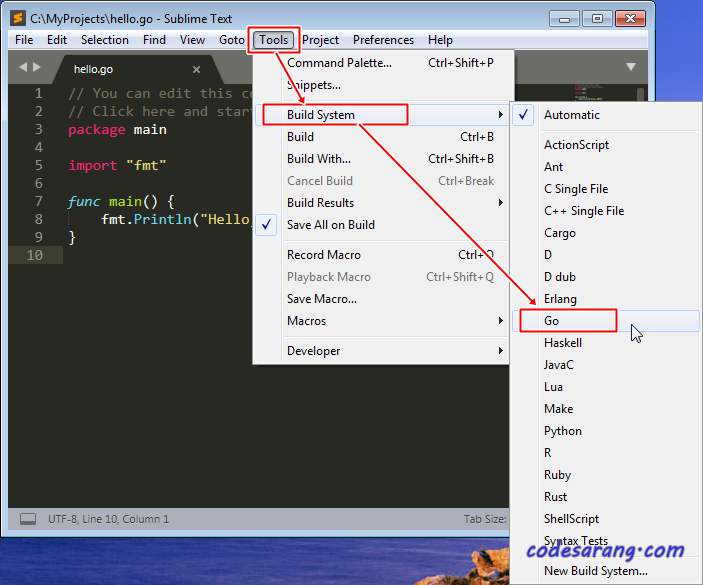This screenshot has width=703, height=585.
Task: Open the Help menu
Action: coord(440,40)
